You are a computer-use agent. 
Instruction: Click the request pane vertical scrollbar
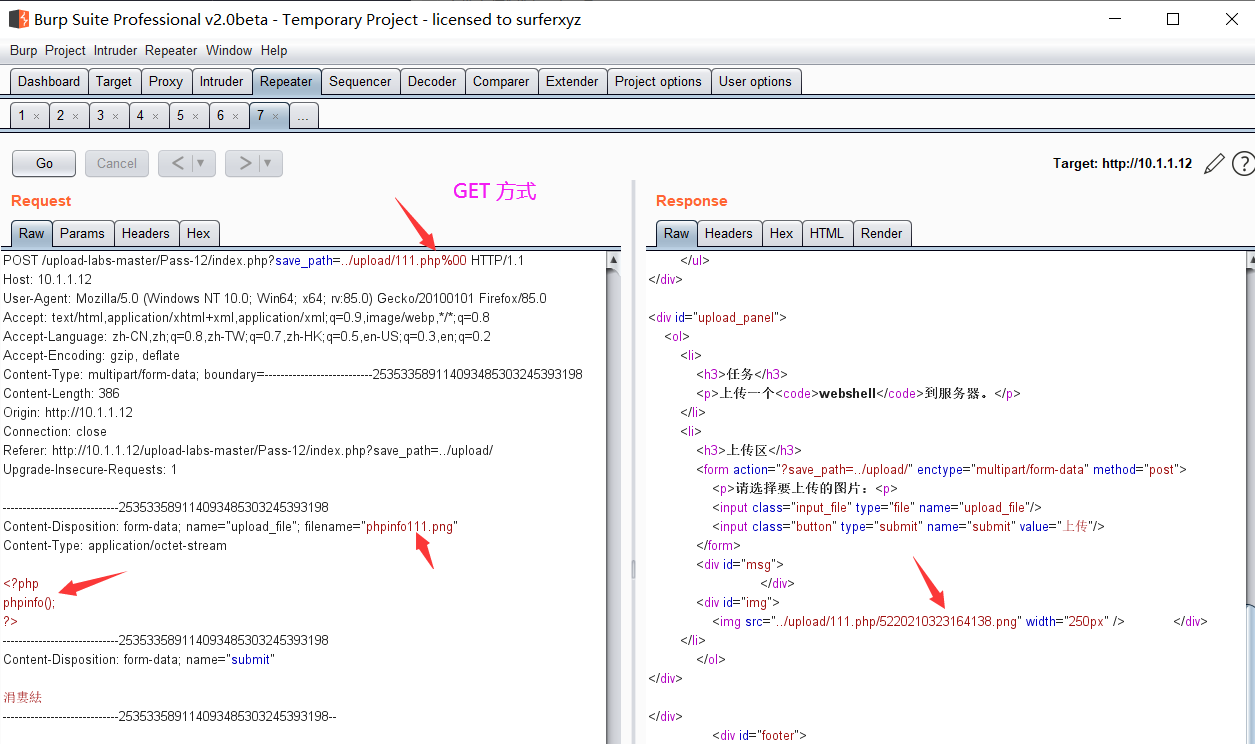pos(613,497)
